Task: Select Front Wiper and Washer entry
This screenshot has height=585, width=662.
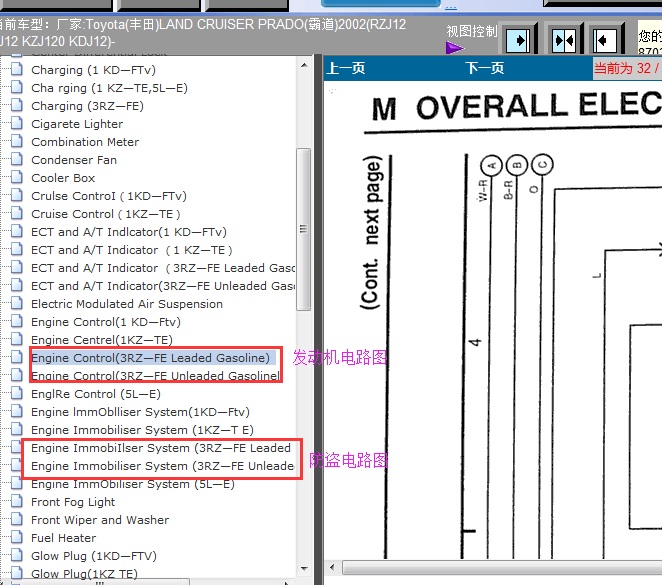Action: click(100, 520)
